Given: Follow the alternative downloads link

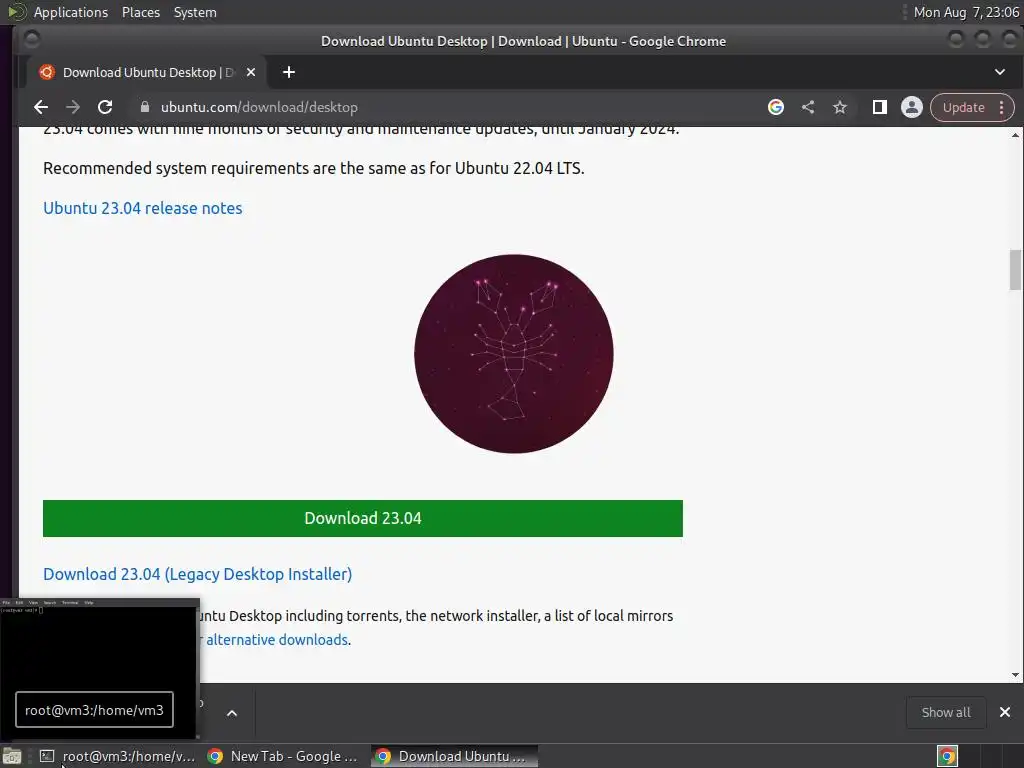Looking at the screenshot, I should point(277,640).
